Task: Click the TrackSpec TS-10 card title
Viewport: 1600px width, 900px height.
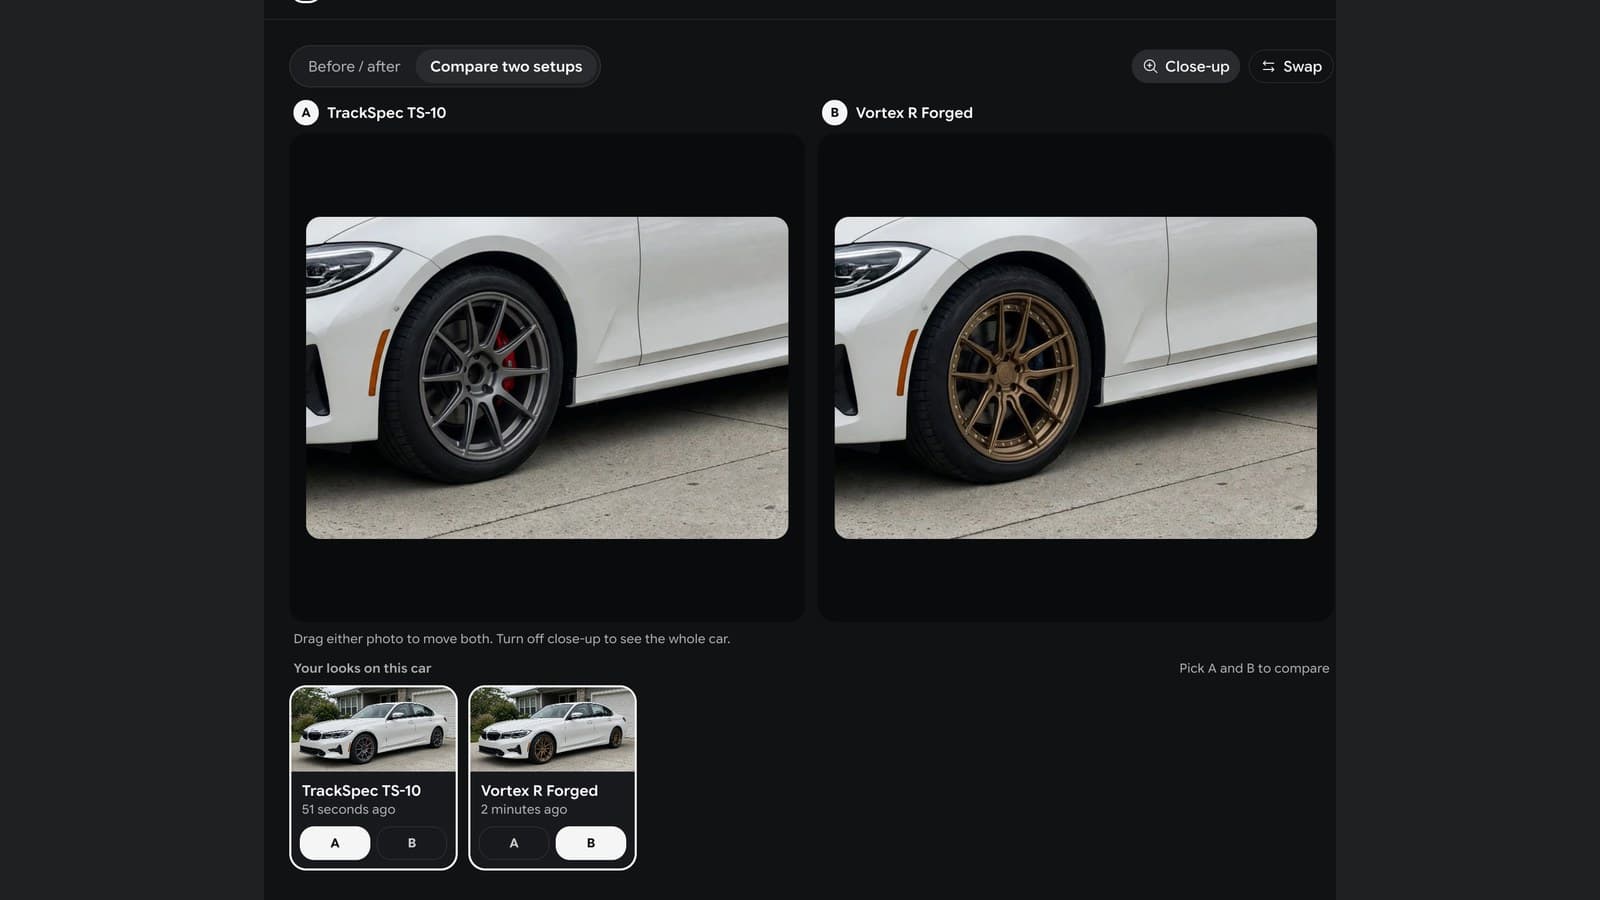Action: point(361,790)
